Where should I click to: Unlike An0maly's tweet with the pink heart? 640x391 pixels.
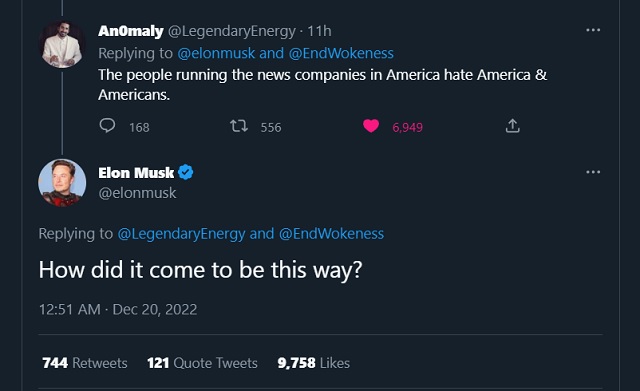coord(371,126)
